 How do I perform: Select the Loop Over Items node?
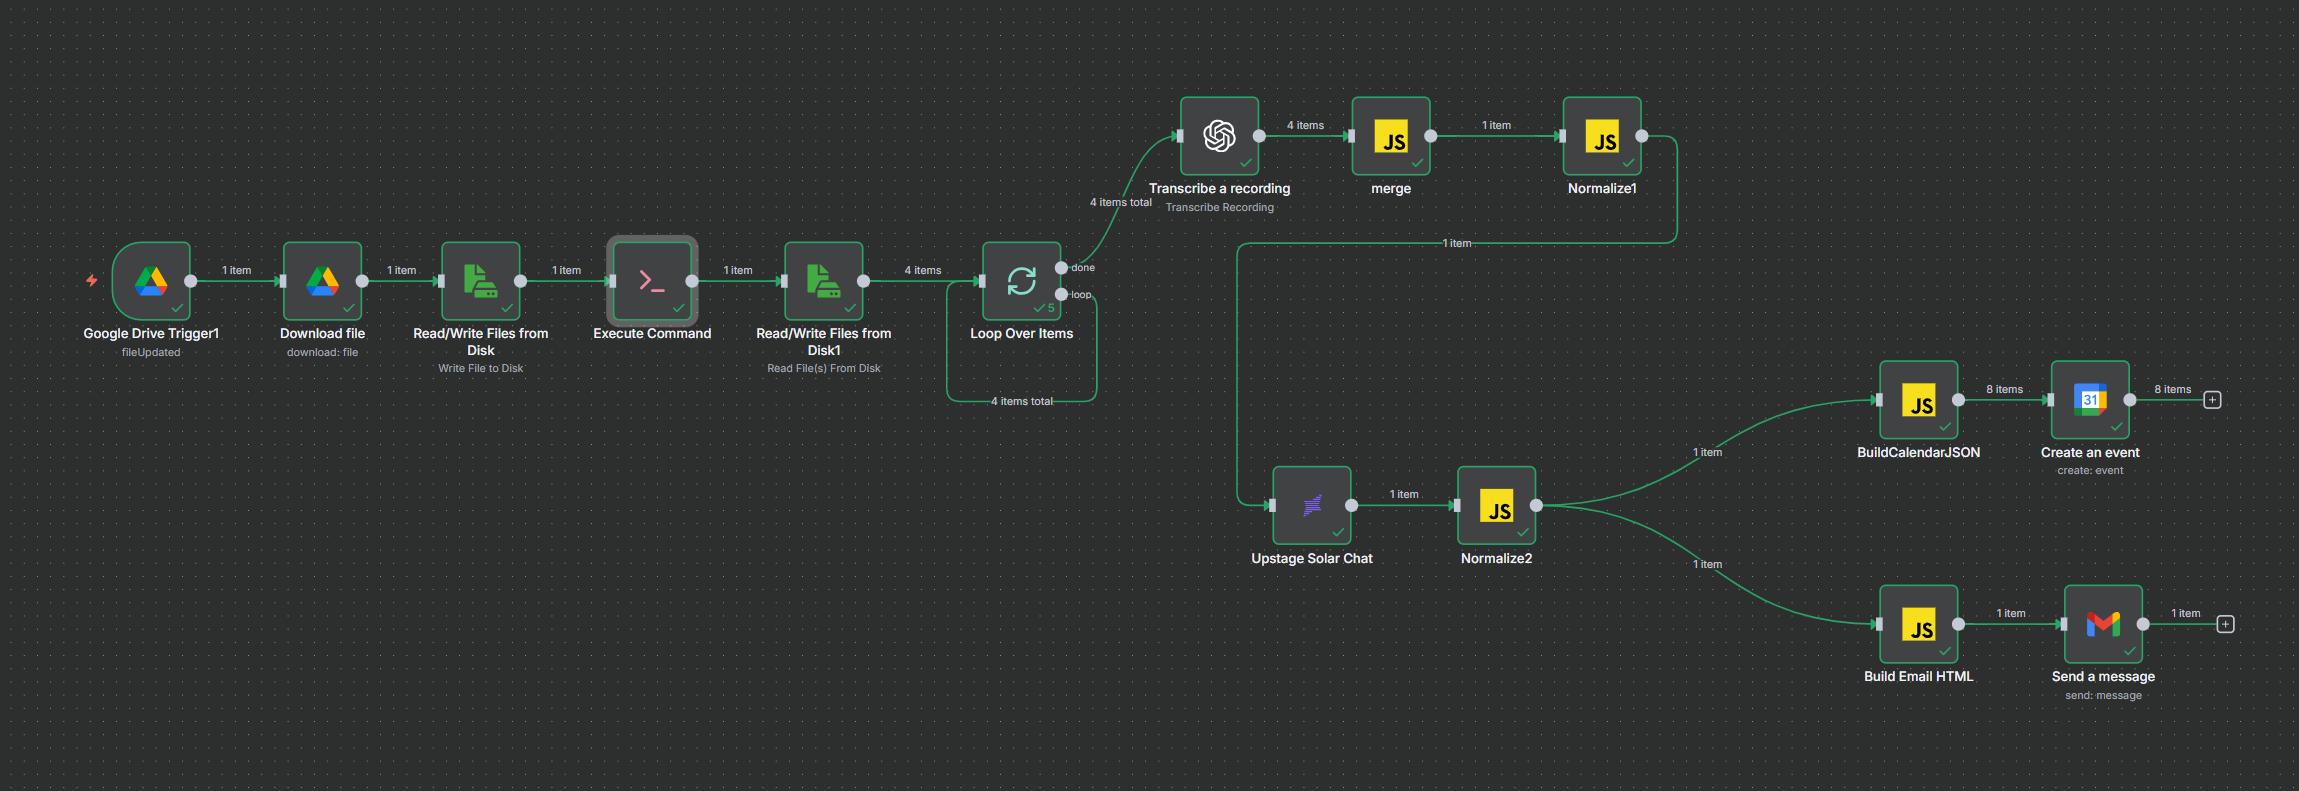1021,281
